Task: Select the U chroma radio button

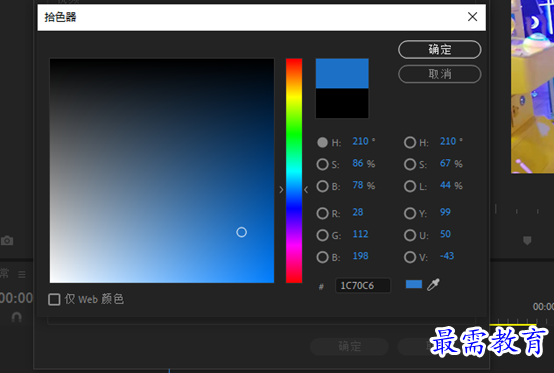Action: 410,235
